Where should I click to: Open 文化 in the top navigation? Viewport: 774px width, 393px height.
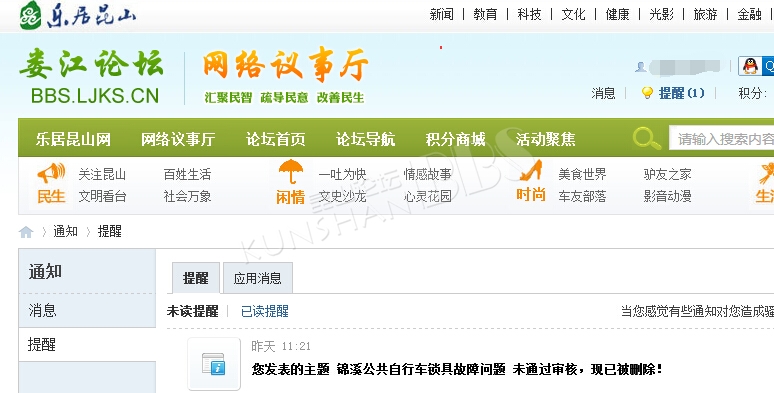coord(573,14)
